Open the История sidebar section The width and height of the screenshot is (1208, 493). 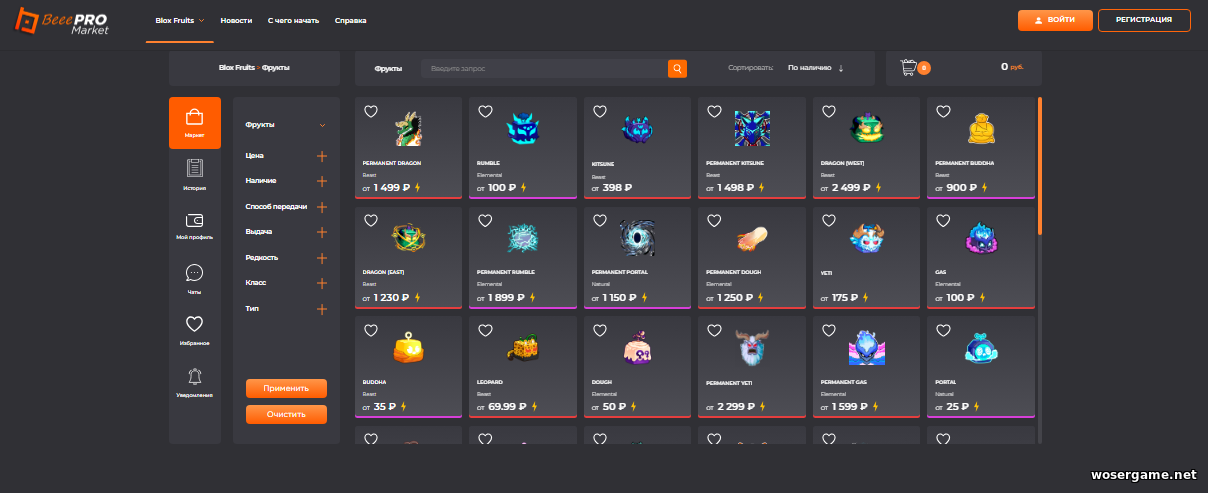coord(195,173)
